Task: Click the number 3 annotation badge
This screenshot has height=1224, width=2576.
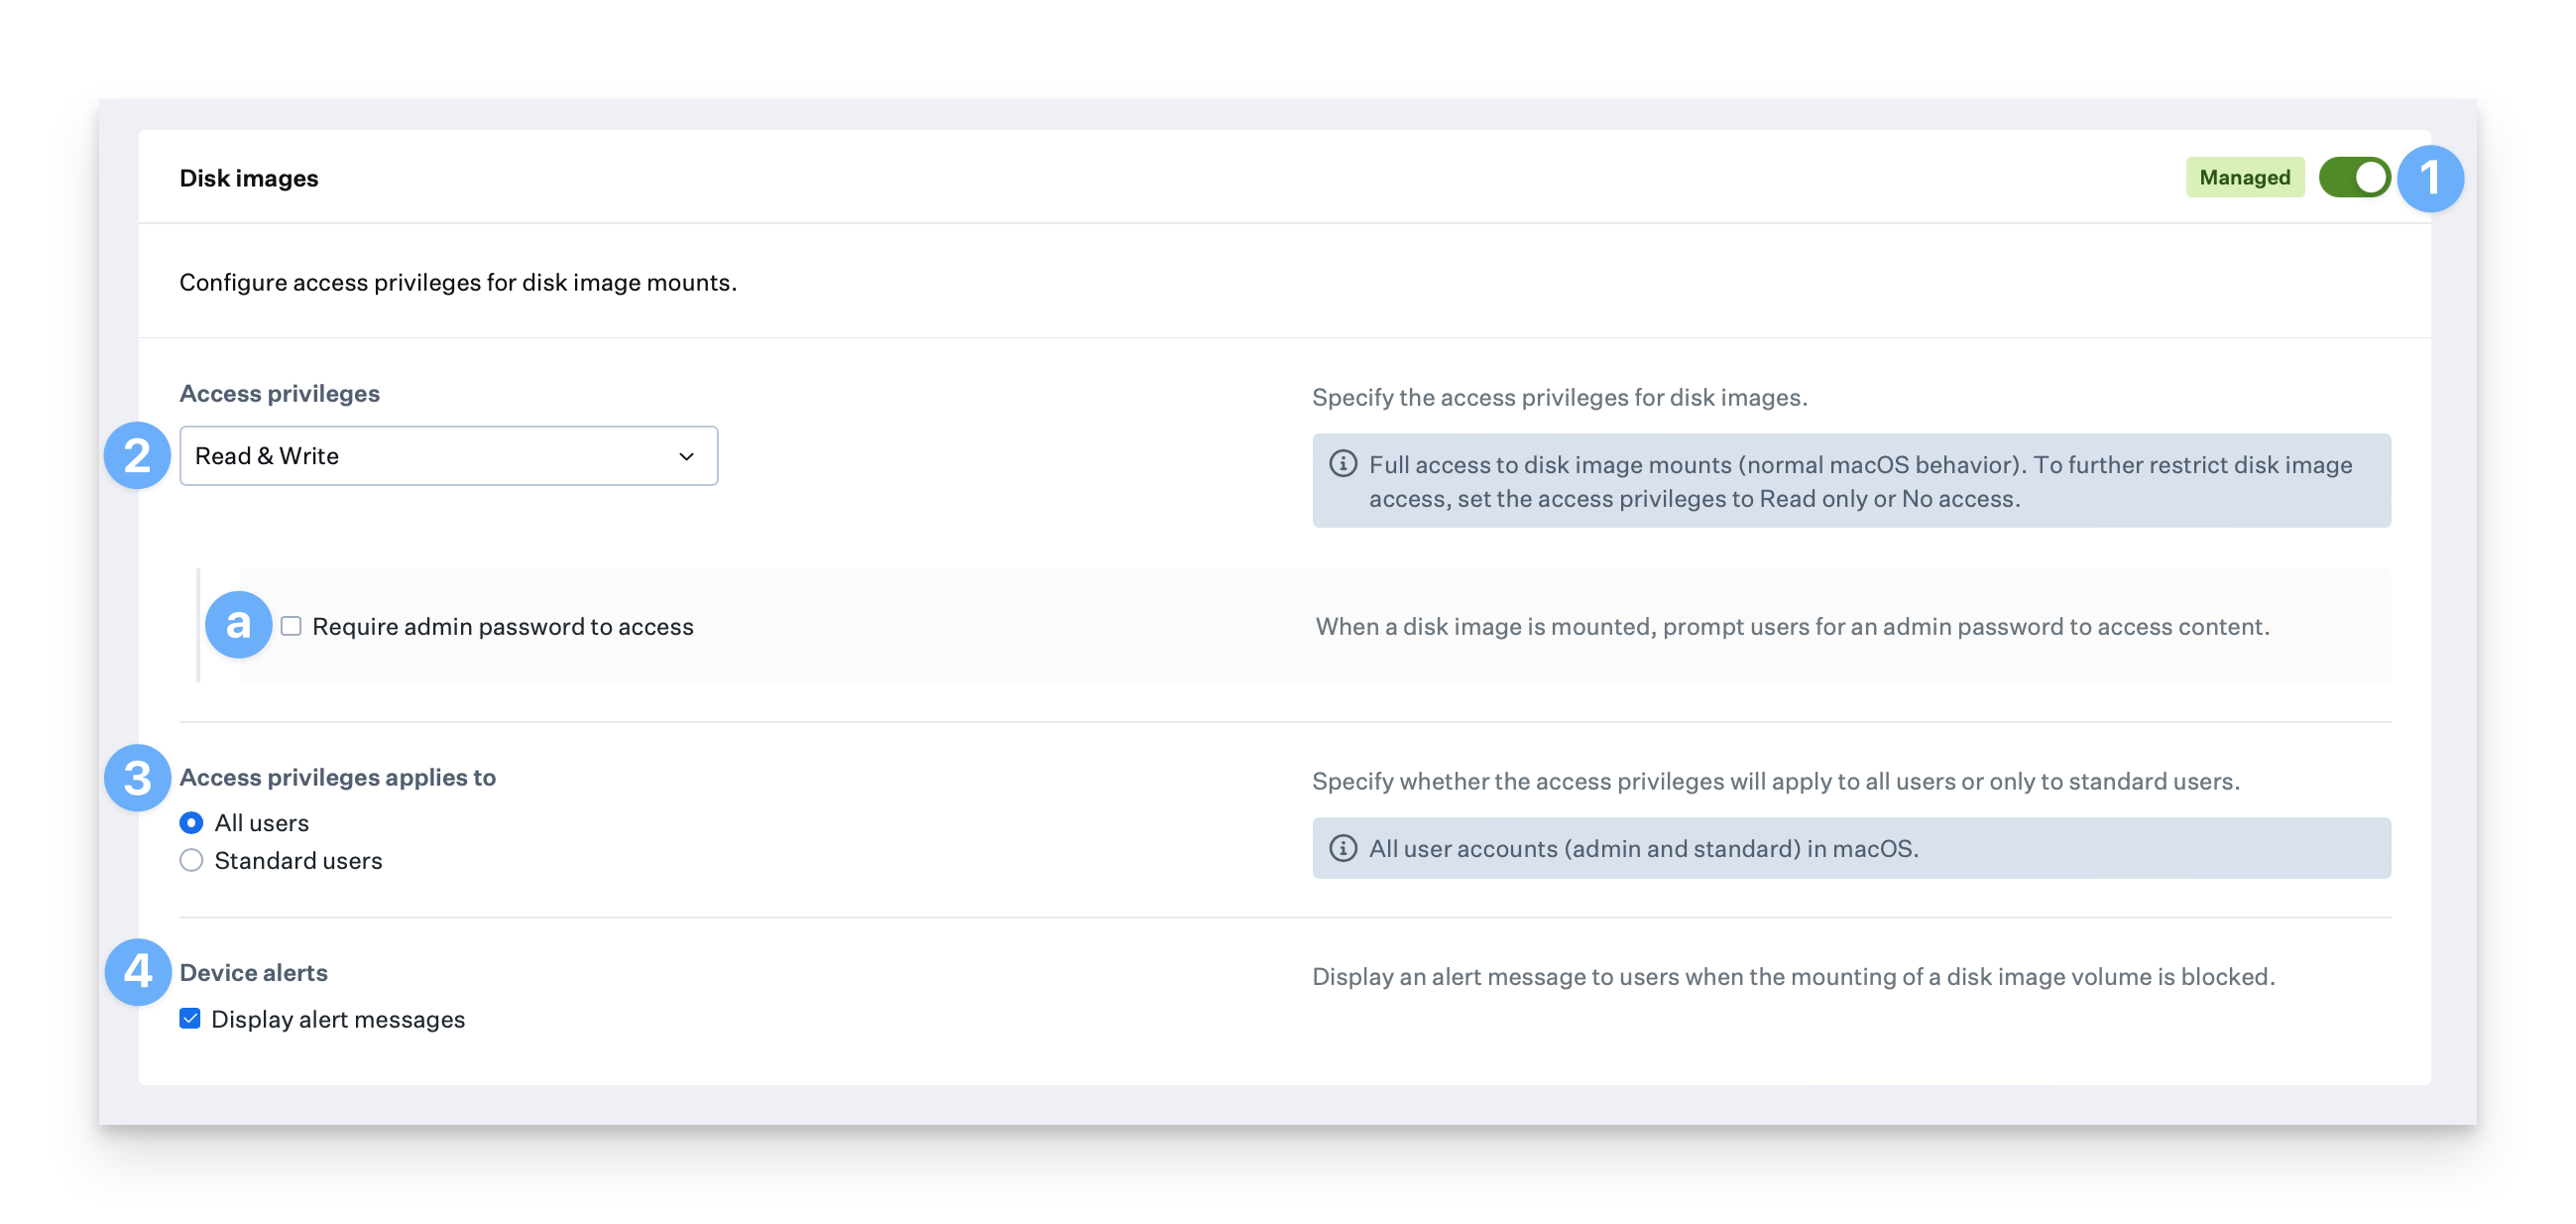Action: (x=137, y=778)
